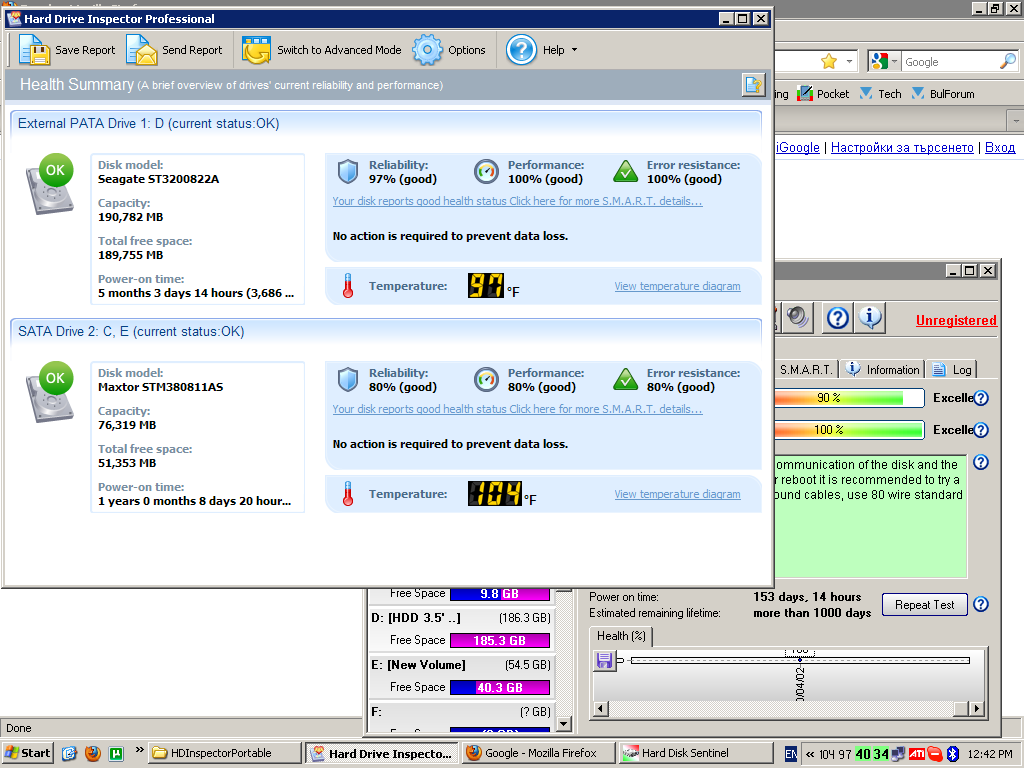Screen dimensions: 1024x768
Task: Click the save floppy icon on the Health graph
Action: pos(604,660)
